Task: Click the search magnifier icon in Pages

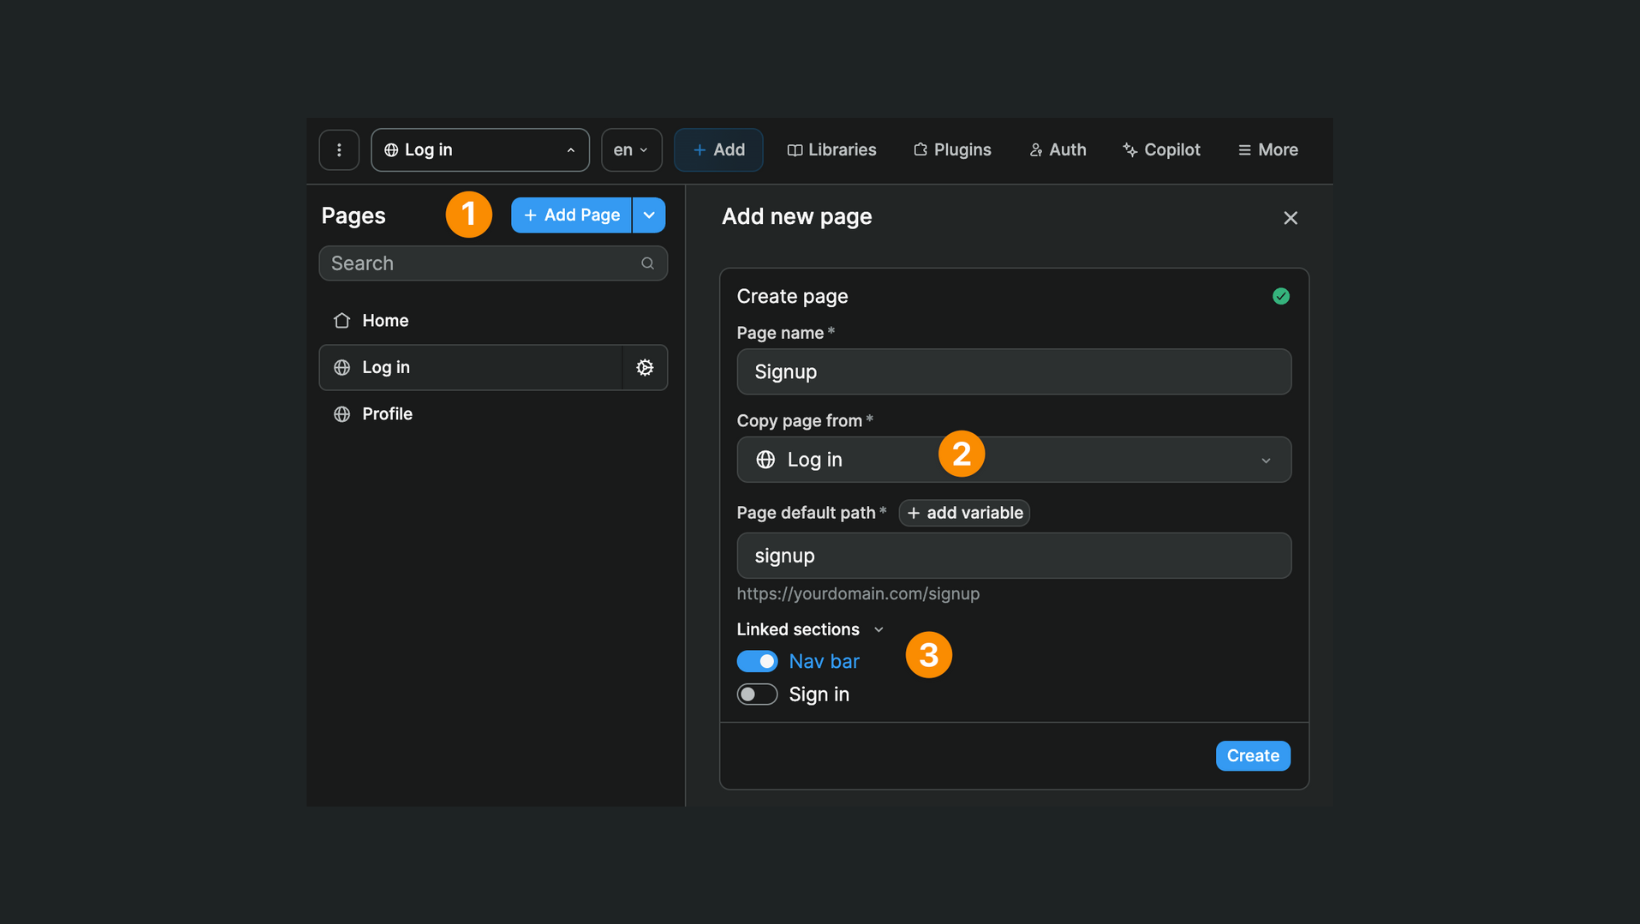Action: 648,264
